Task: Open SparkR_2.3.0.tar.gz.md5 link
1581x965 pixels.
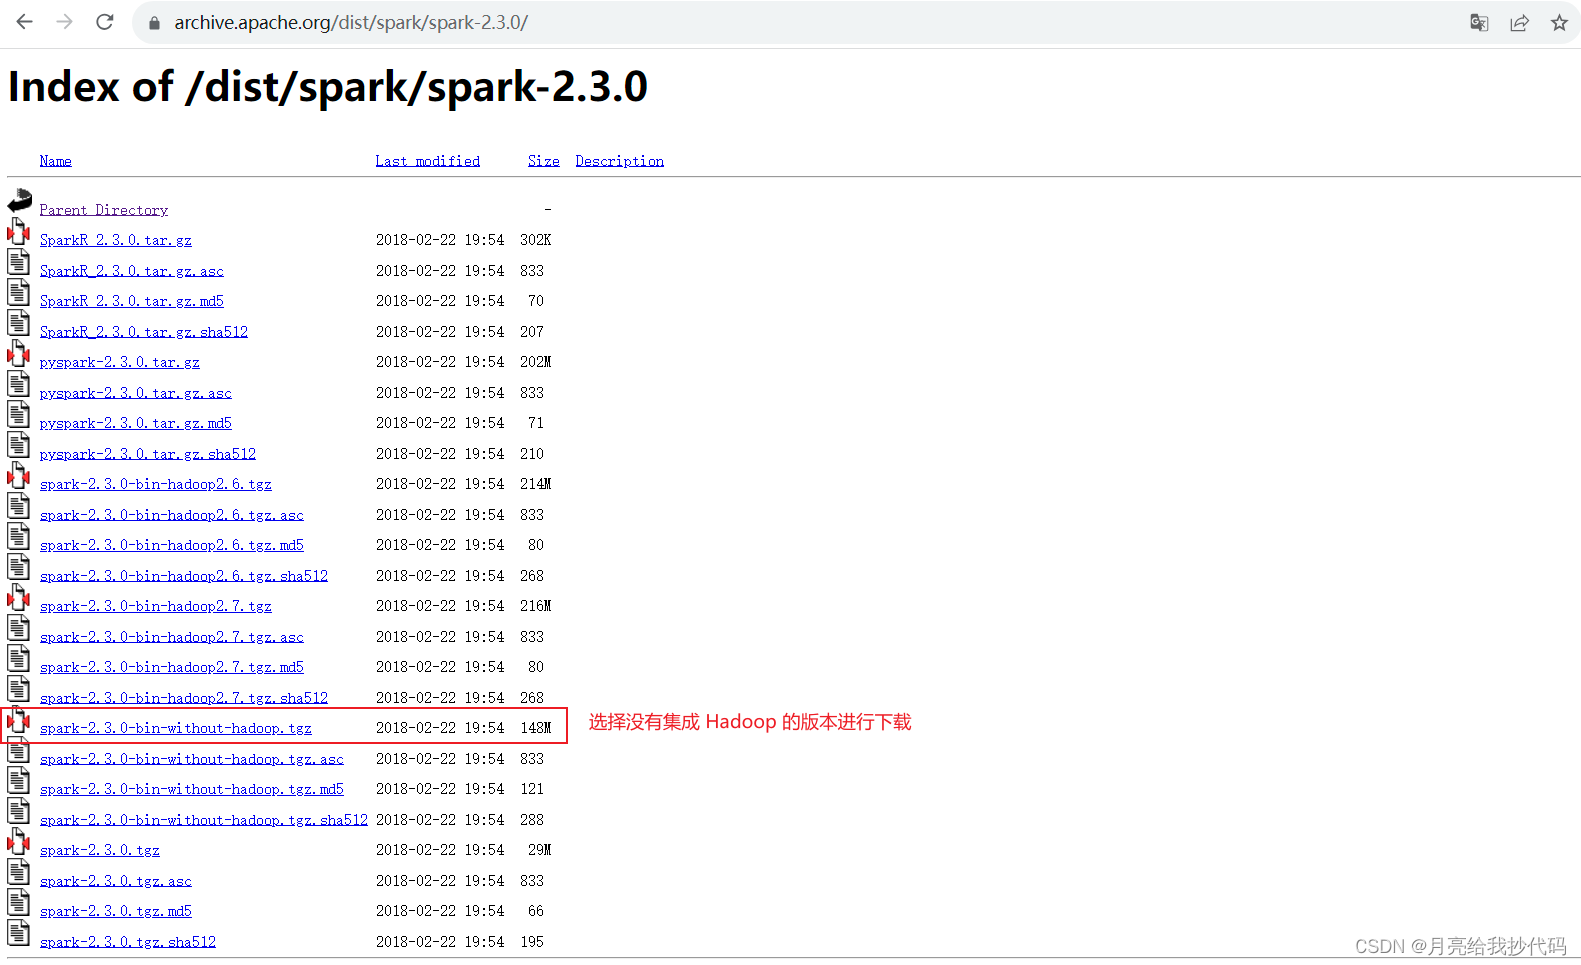Action: pos(132,301)
